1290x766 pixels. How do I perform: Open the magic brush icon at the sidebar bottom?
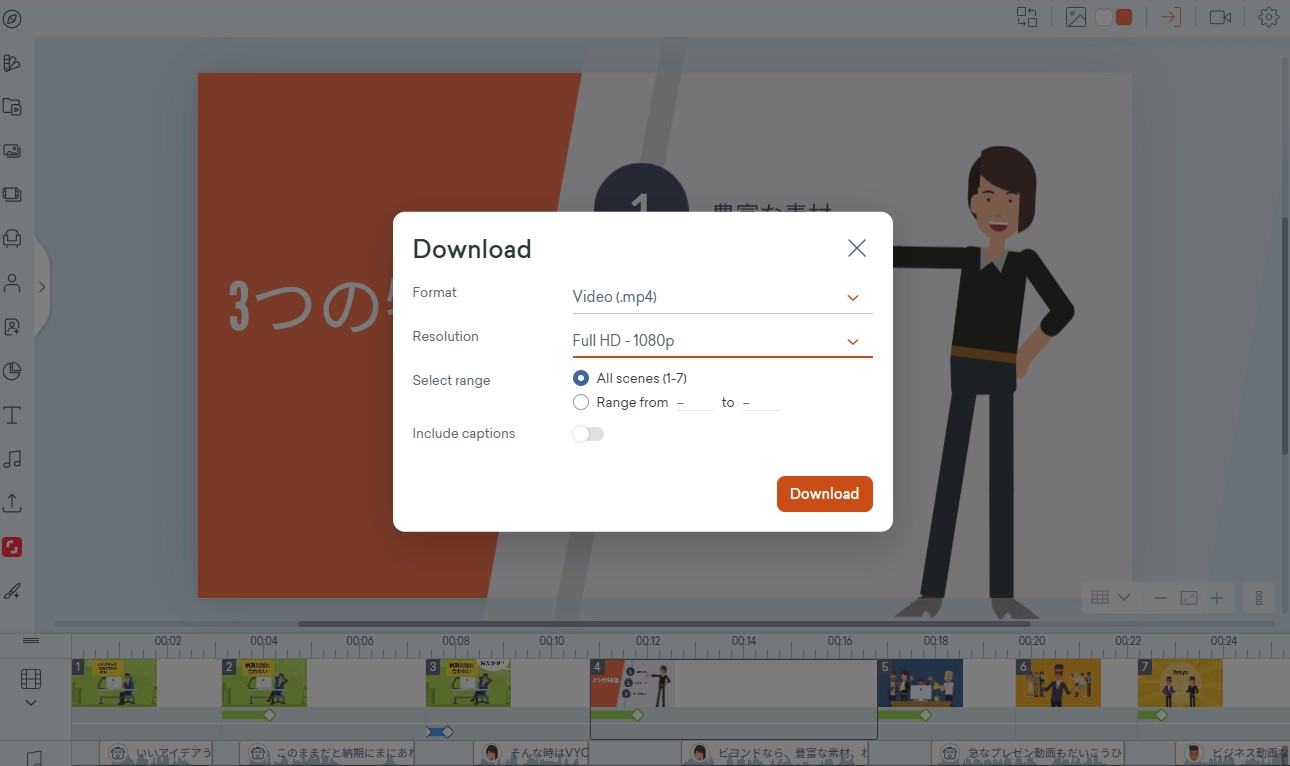(12, 591)
